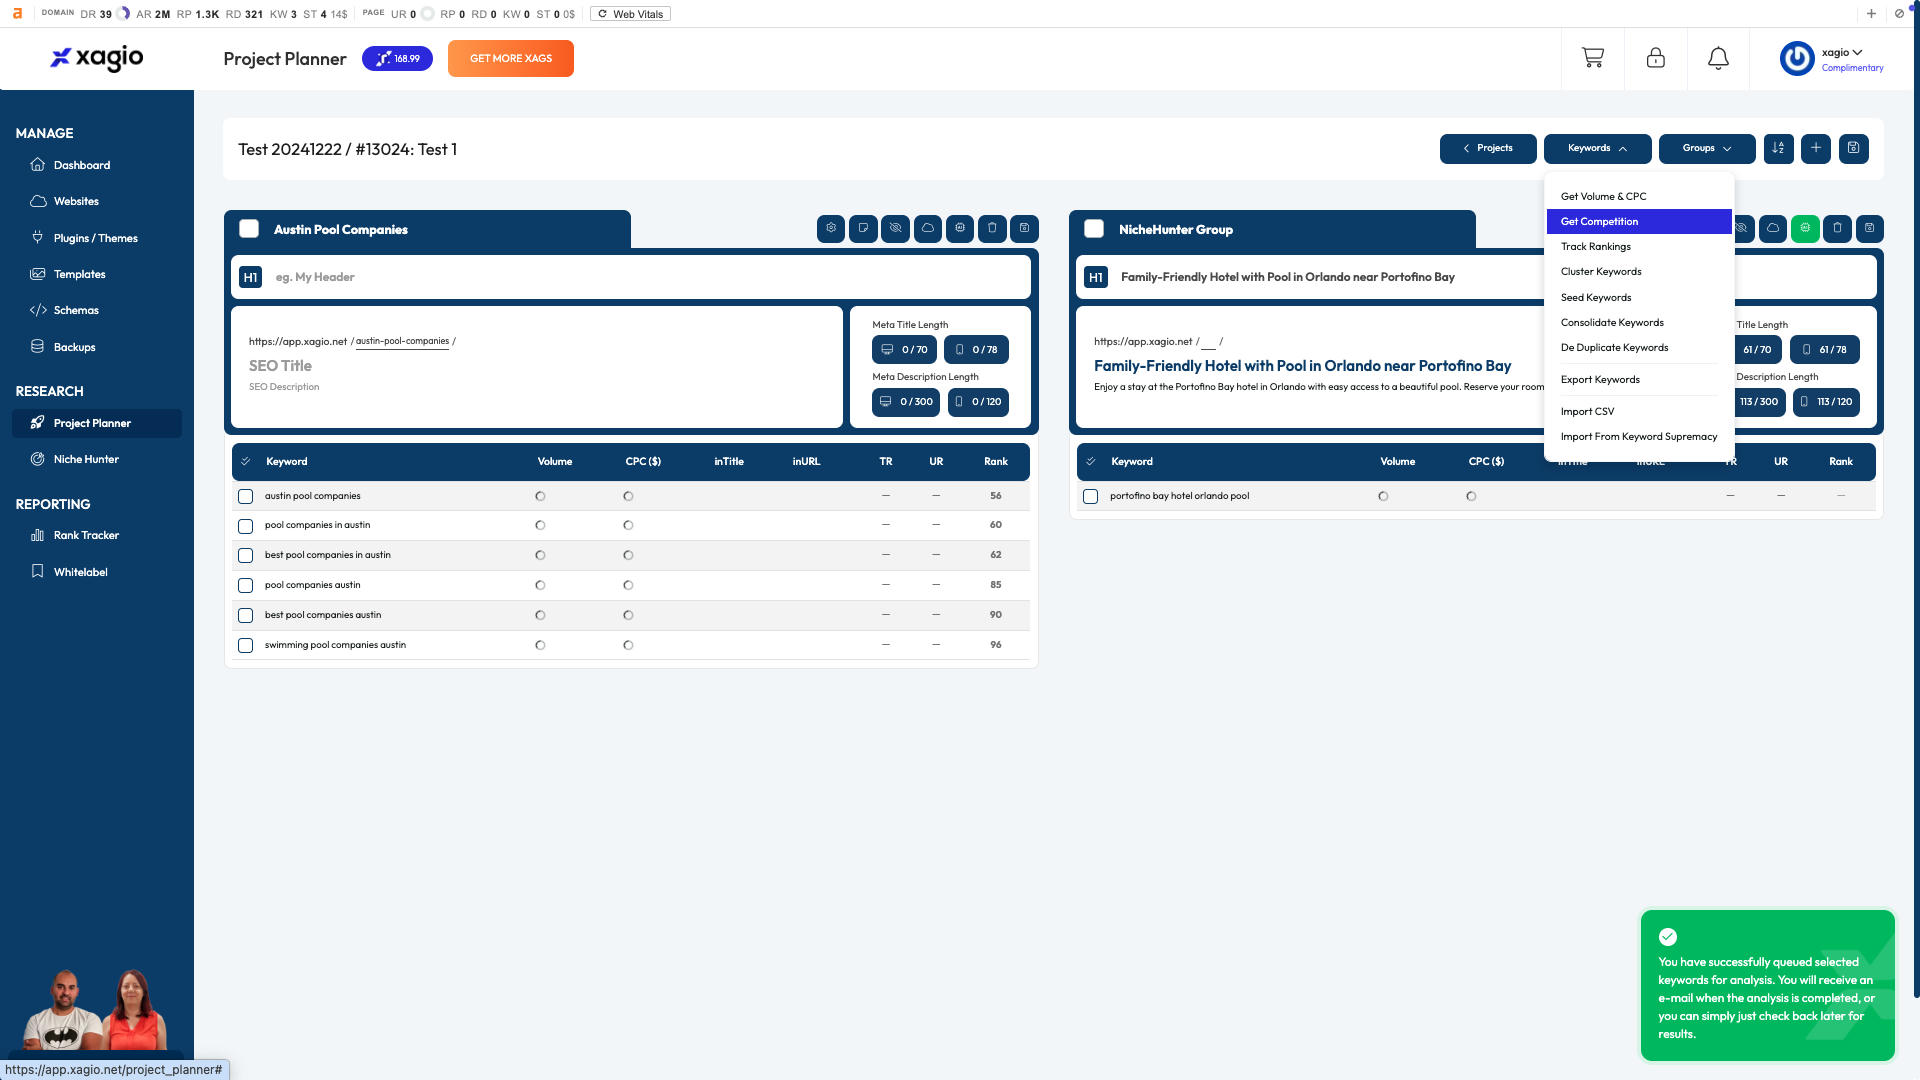Viewport: 1920px width, 1080px height.
Task: Choose Export Keywords menu item
Action: tap(1639, 380)
